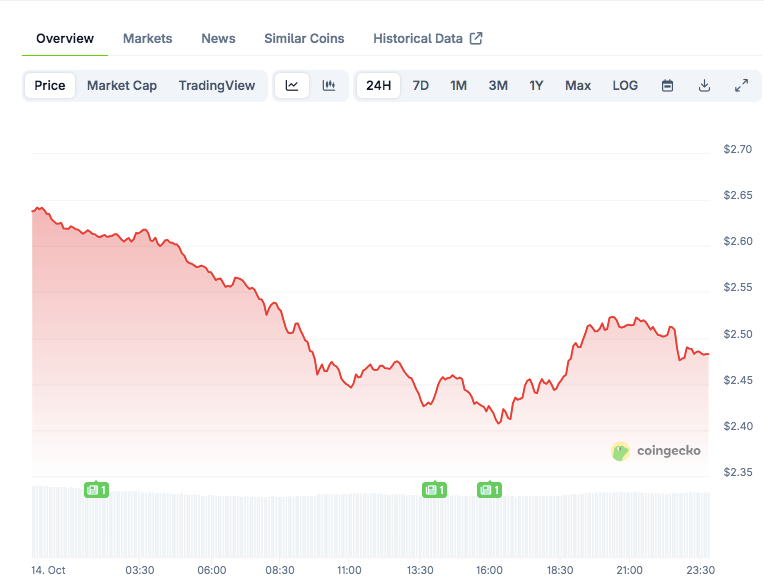Click the $2.60 price axis label
Image resolution: width=764 pixels, height=583 pixels.
pyautogui.click(x=738, y=241)
